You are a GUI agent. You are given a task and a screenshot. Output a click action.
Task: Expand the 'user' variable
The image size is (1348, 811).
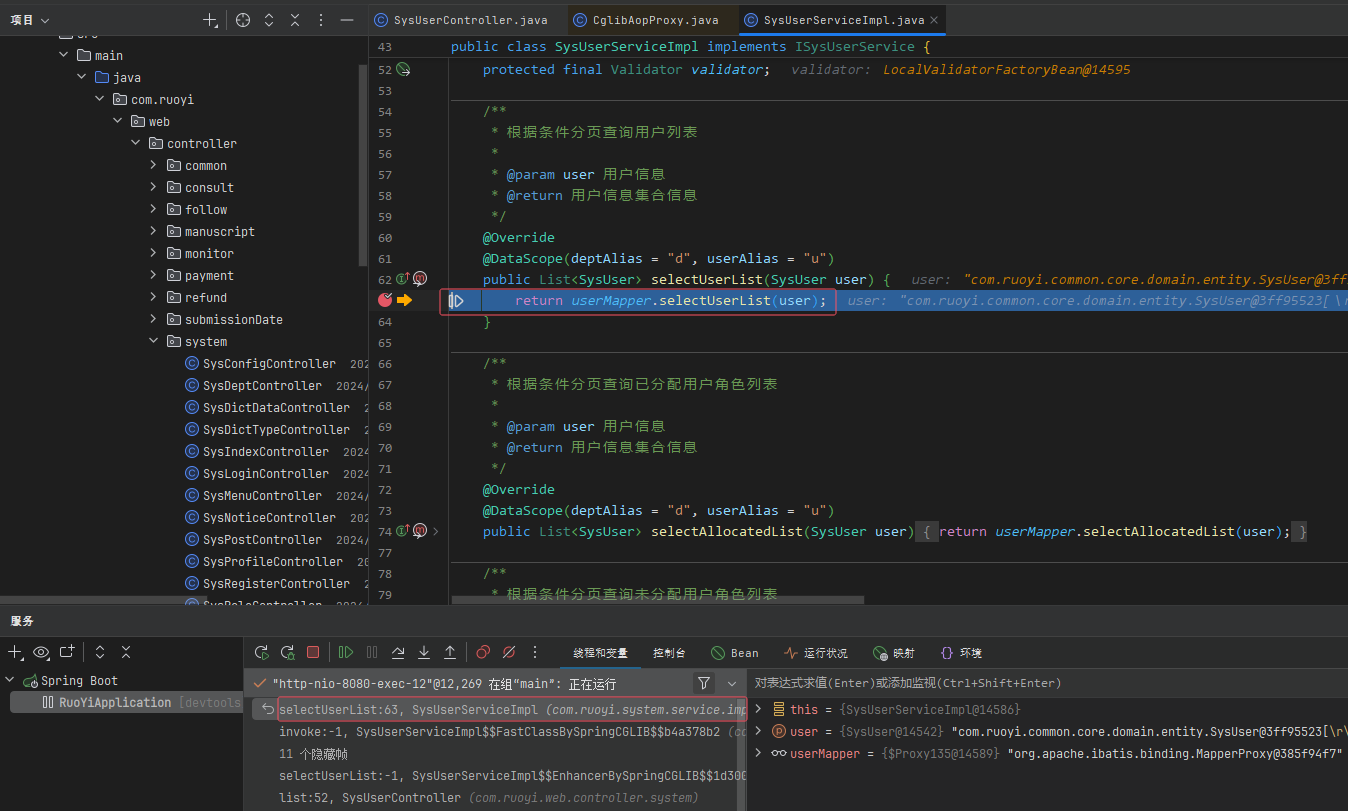coord(758,731)
